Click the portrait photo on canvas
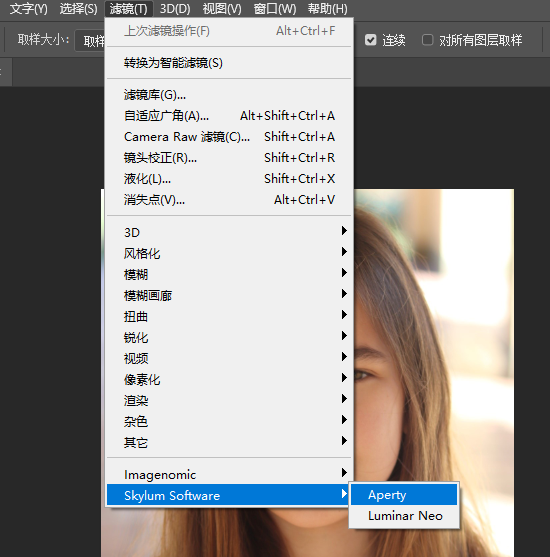 (433, 355)
